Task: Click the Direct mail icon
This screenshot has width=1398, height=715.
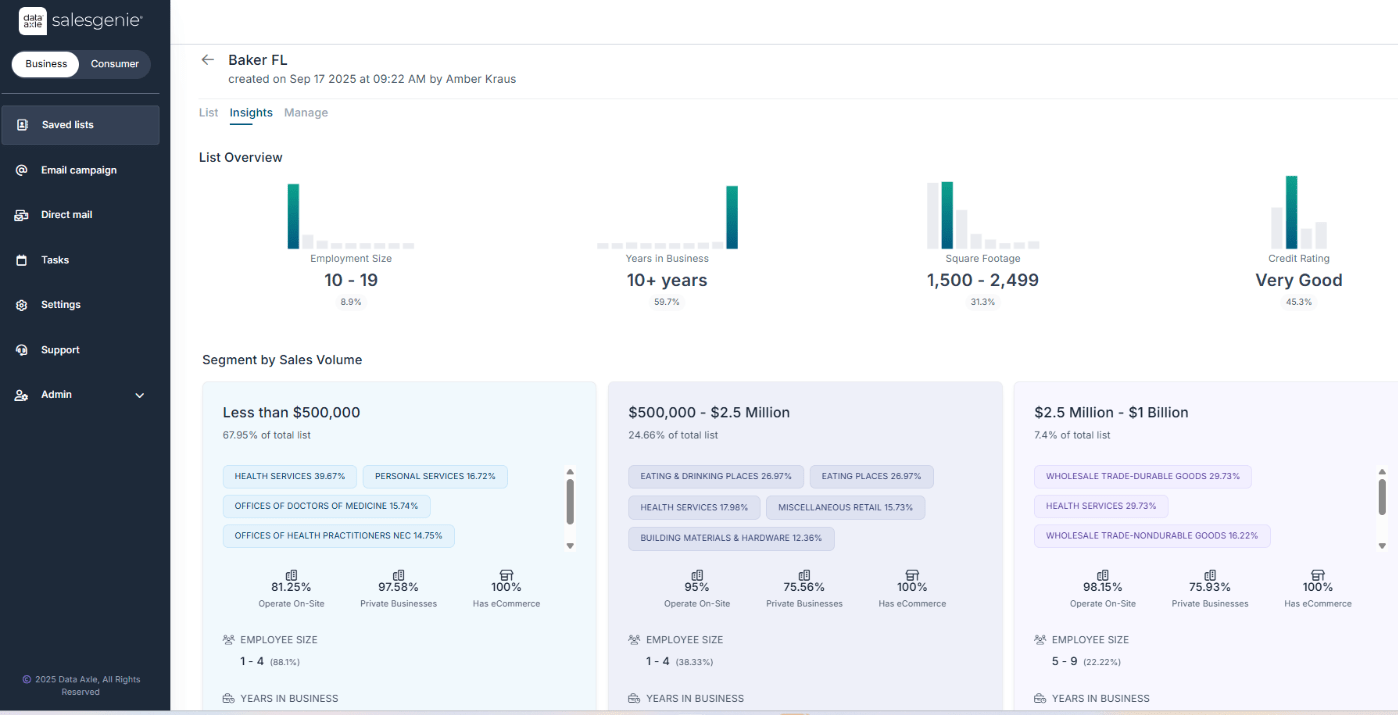Action: [x=22, y=215]
